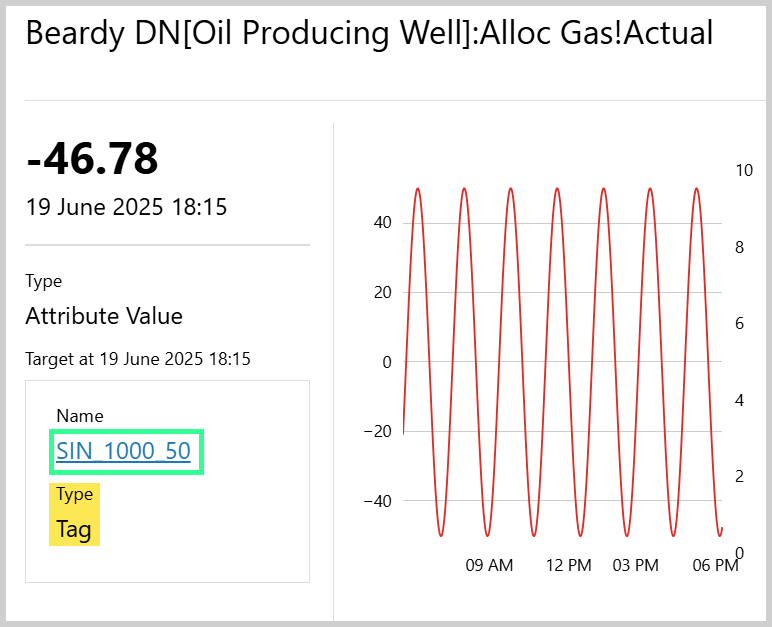Select the 06 PM time axis label
The image size is (772, 627).
715,566
